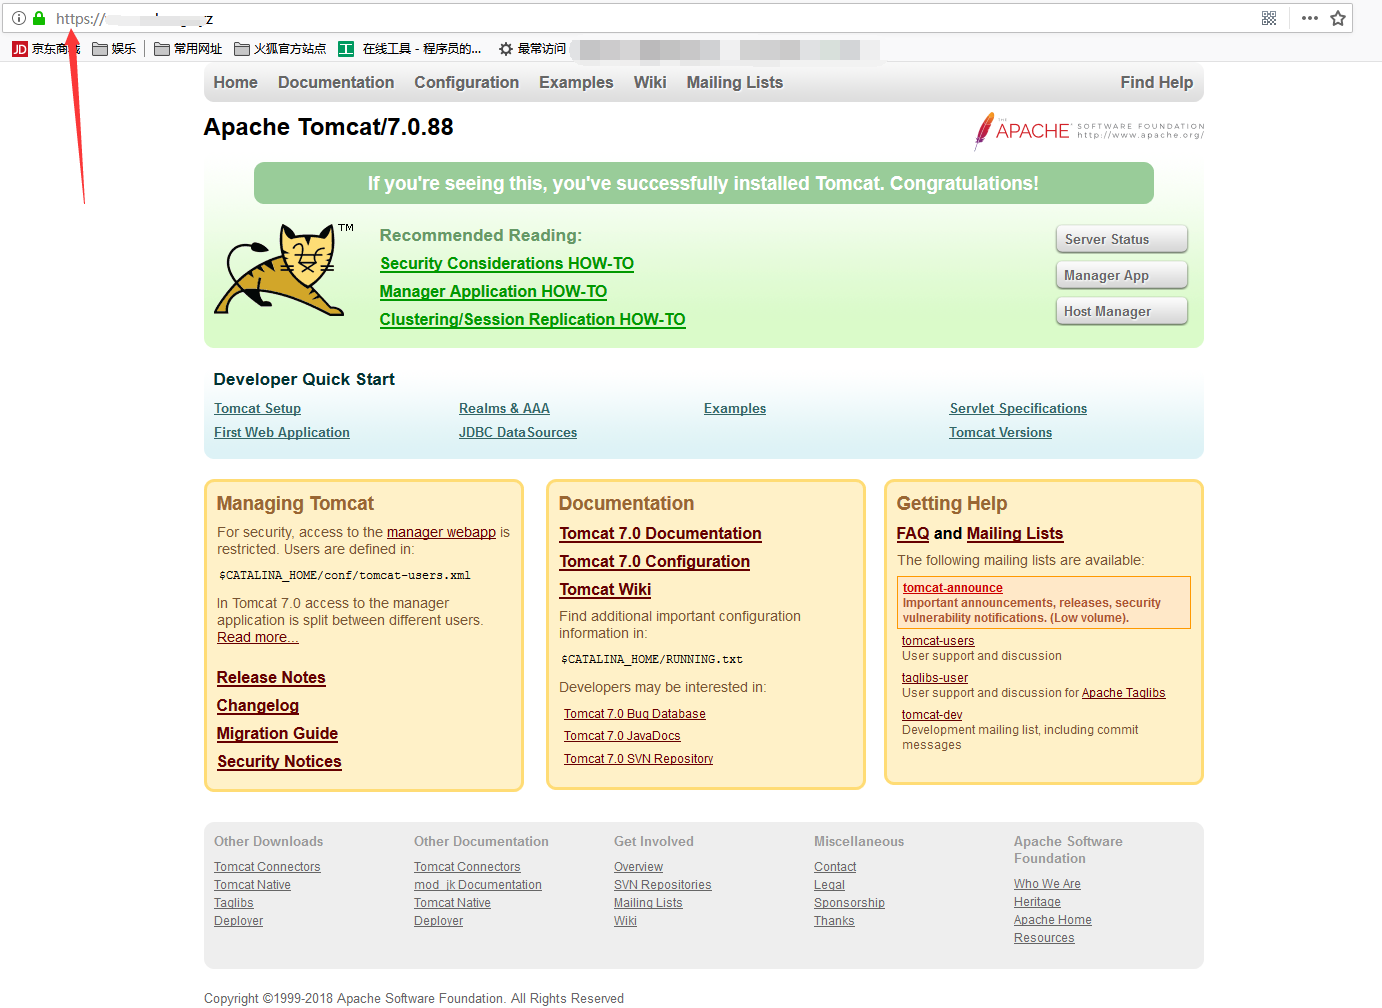Open the 娱乐 bookmark folder
The width and height of the screenshot is (1382, 1008).
click(x=114, y=49)
